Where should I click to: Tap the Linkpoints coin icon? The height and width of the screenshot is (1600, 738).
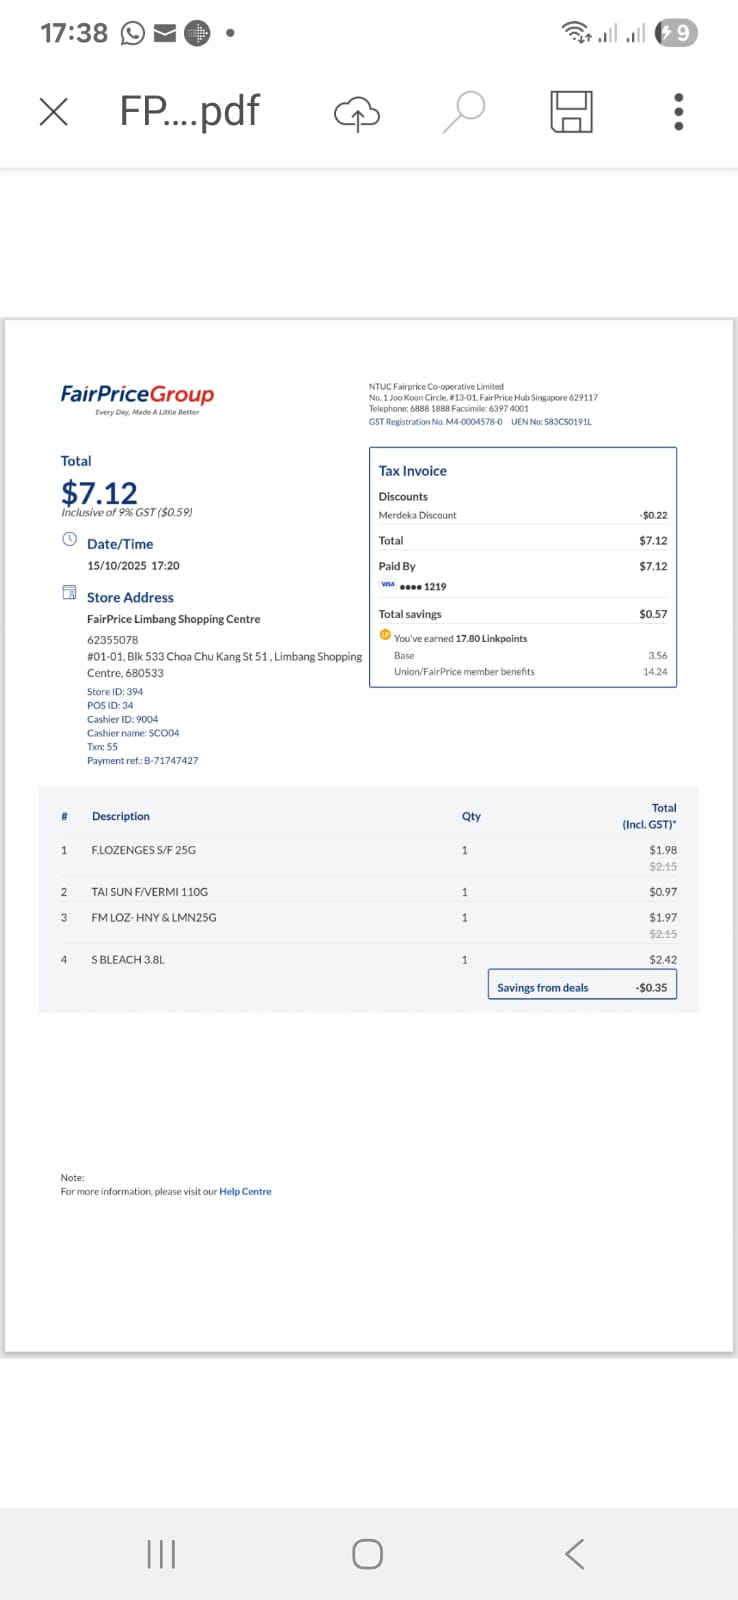tap(385, 635)
